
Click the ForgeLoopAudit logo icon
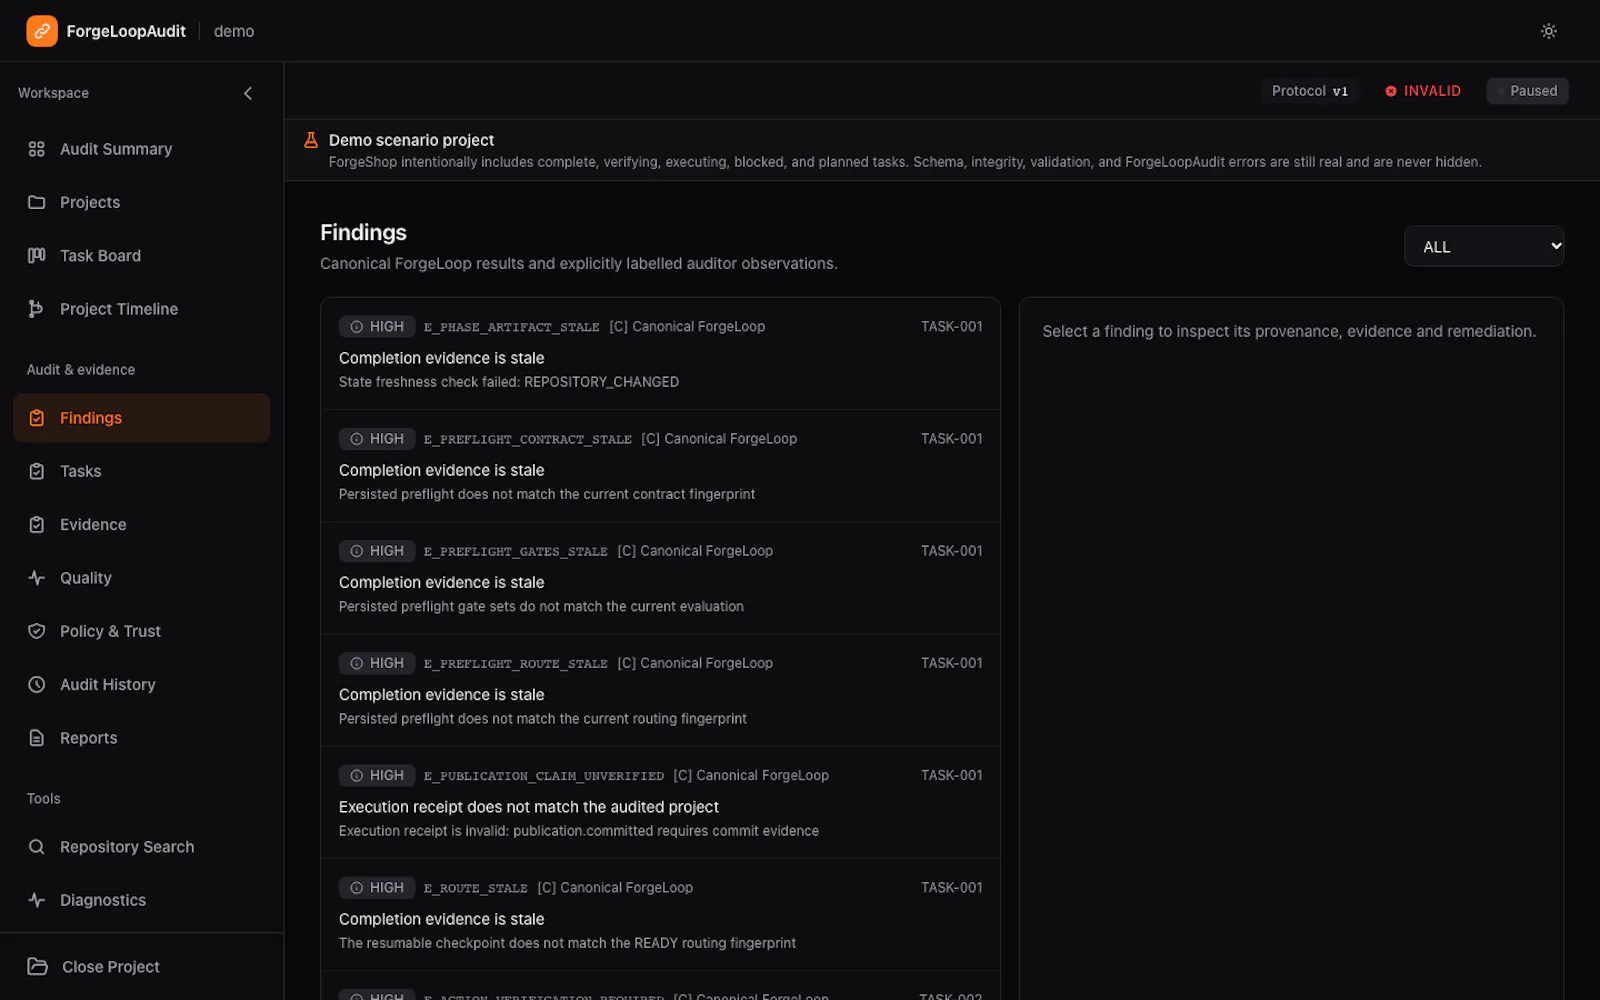[x=42, y=31]
